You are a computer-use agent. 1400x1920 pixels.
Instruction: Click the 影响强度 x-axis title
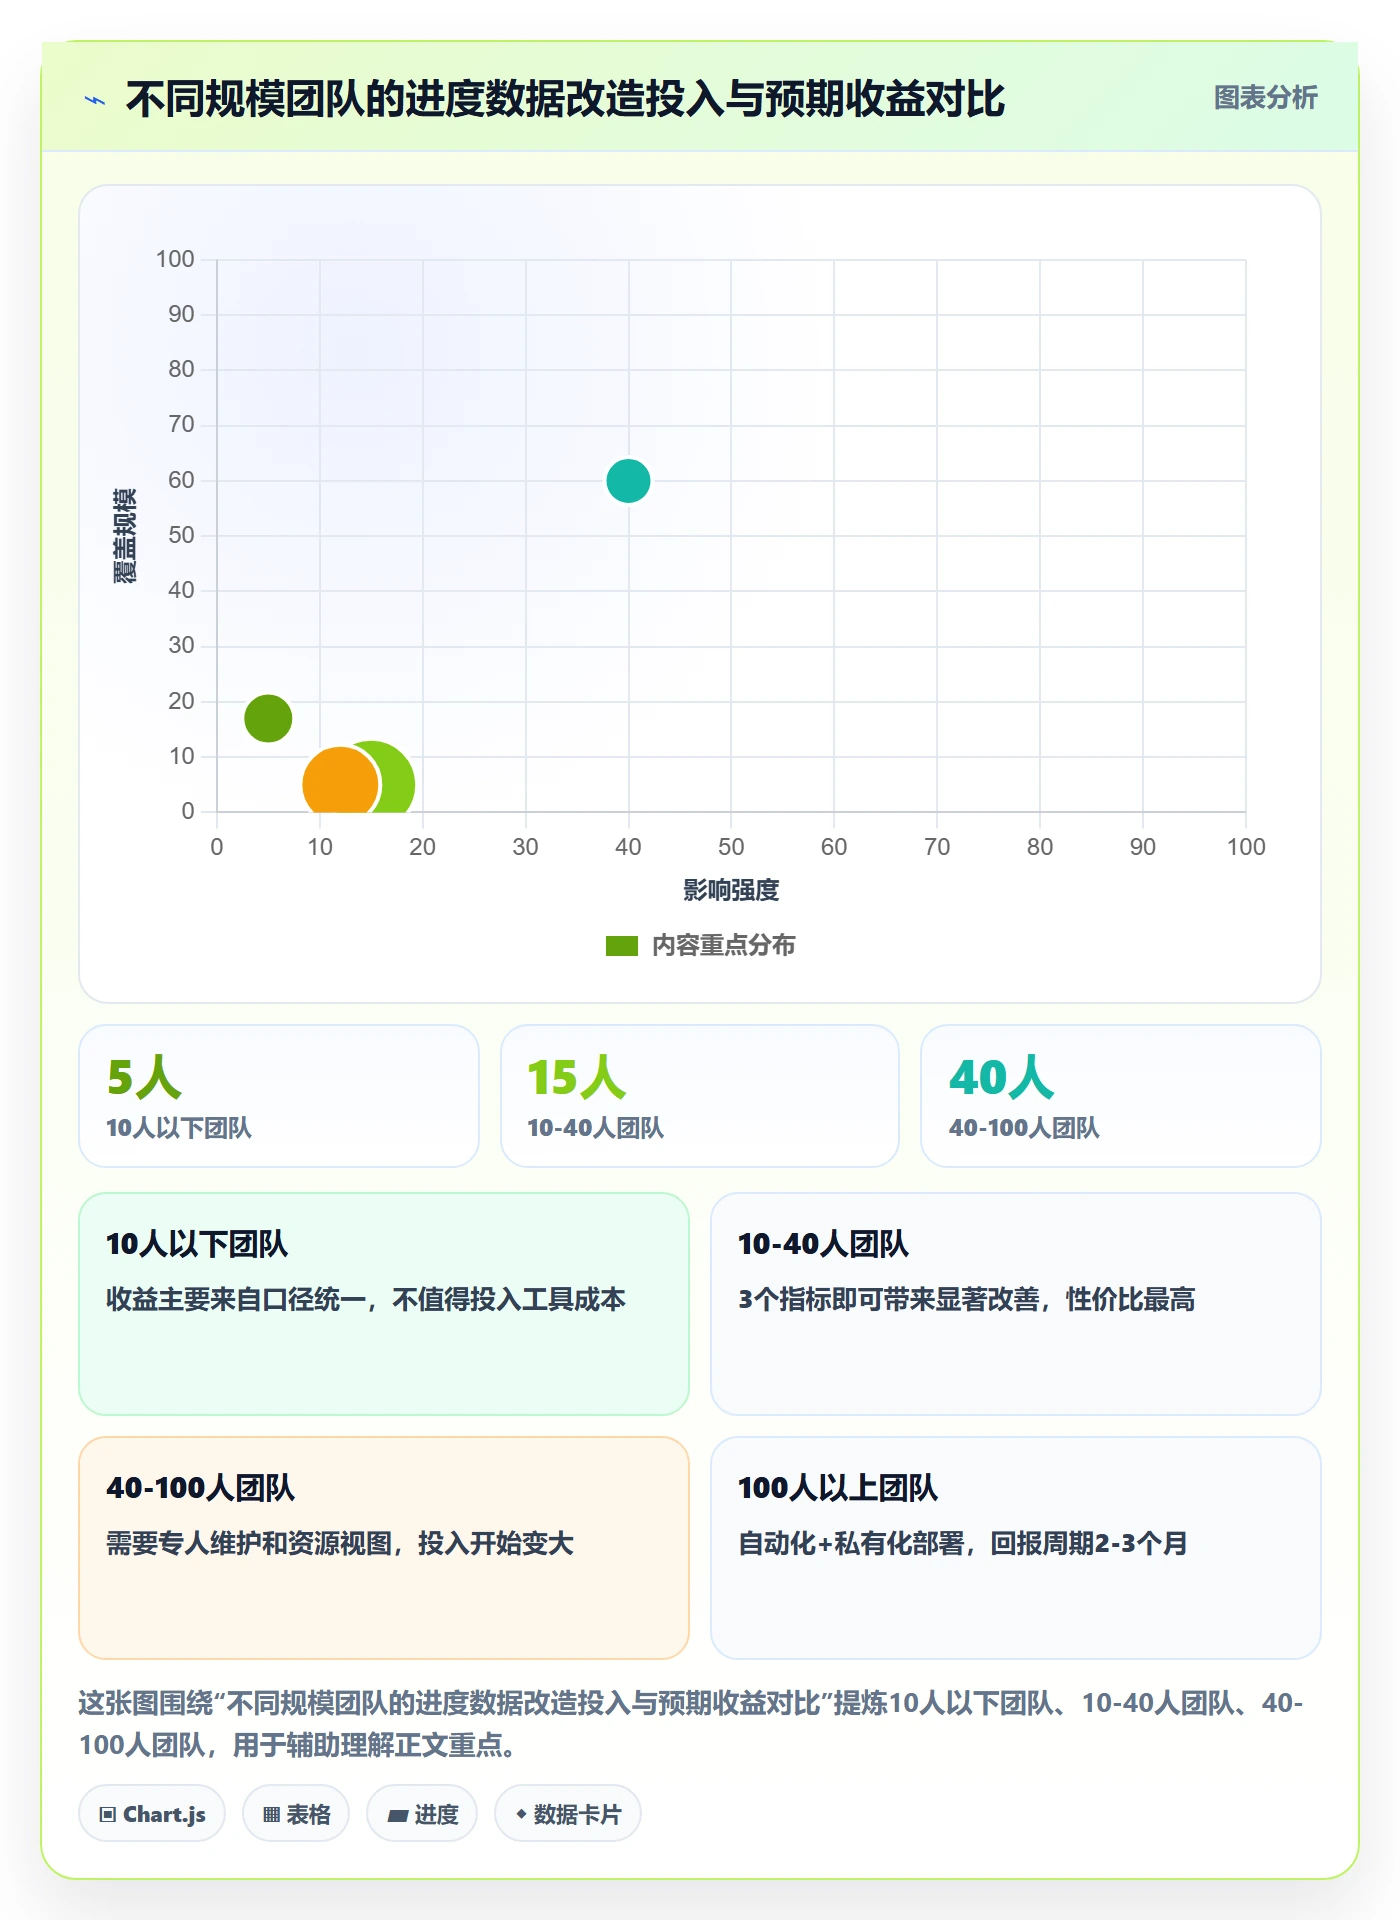pos(731,890)
